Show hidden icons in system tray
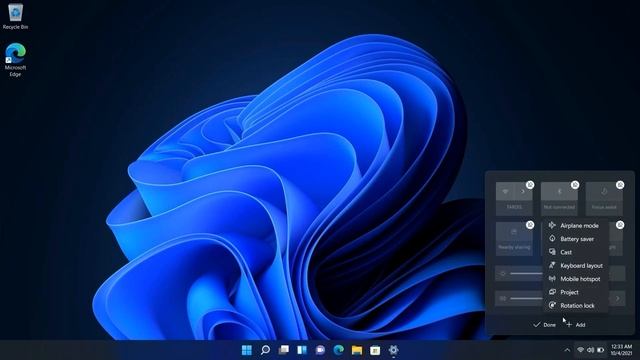Screen dimensions: 640x360 click(x=567, y=350)
